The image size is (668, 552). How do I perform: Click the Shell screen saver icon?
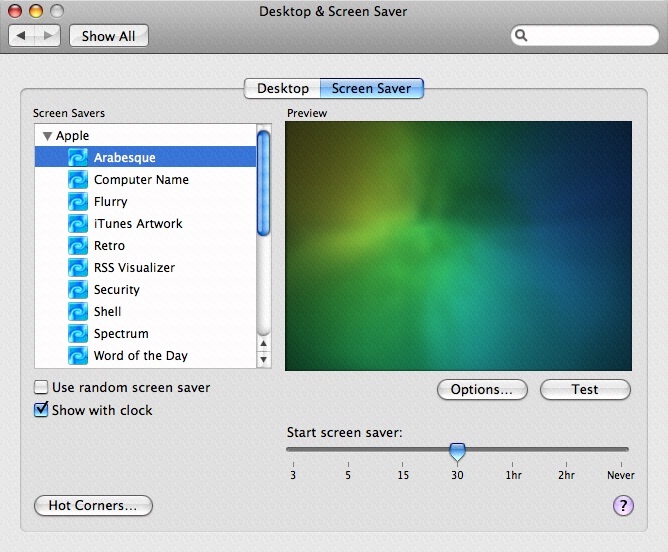pos(78,311)
